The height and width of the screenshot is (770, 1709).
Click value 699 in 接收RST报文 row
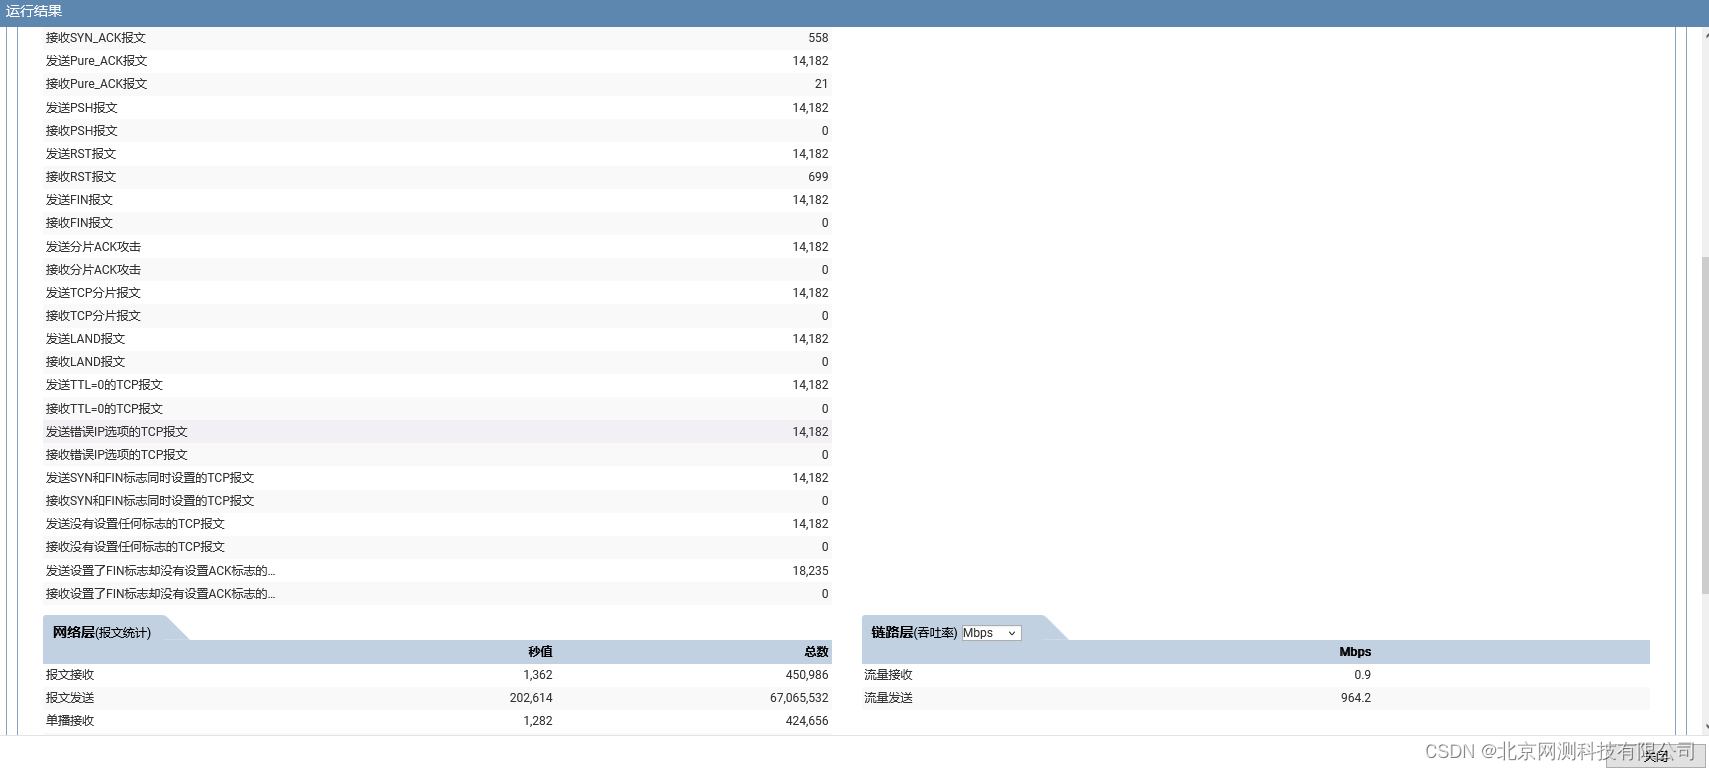click(818, 177)
